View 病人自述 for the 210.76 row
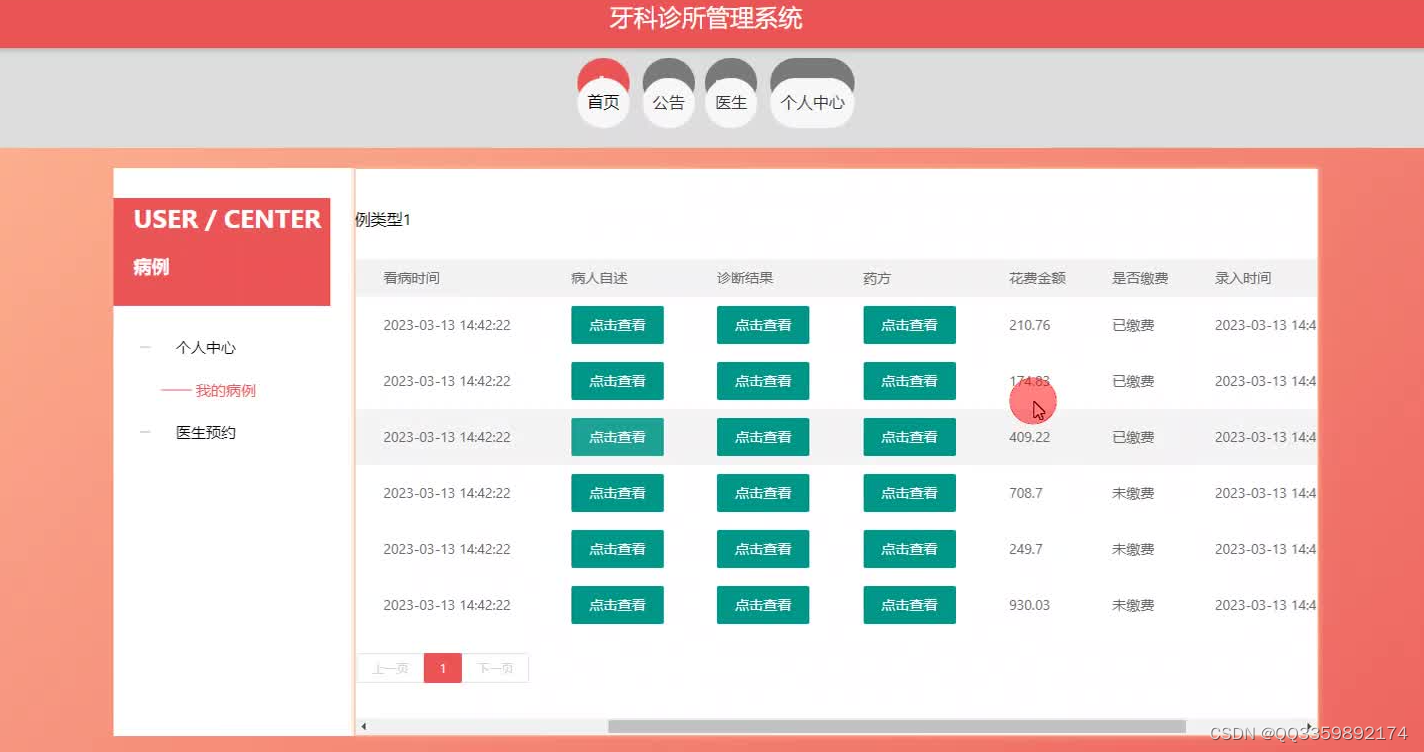 click(x=617, y=325)
